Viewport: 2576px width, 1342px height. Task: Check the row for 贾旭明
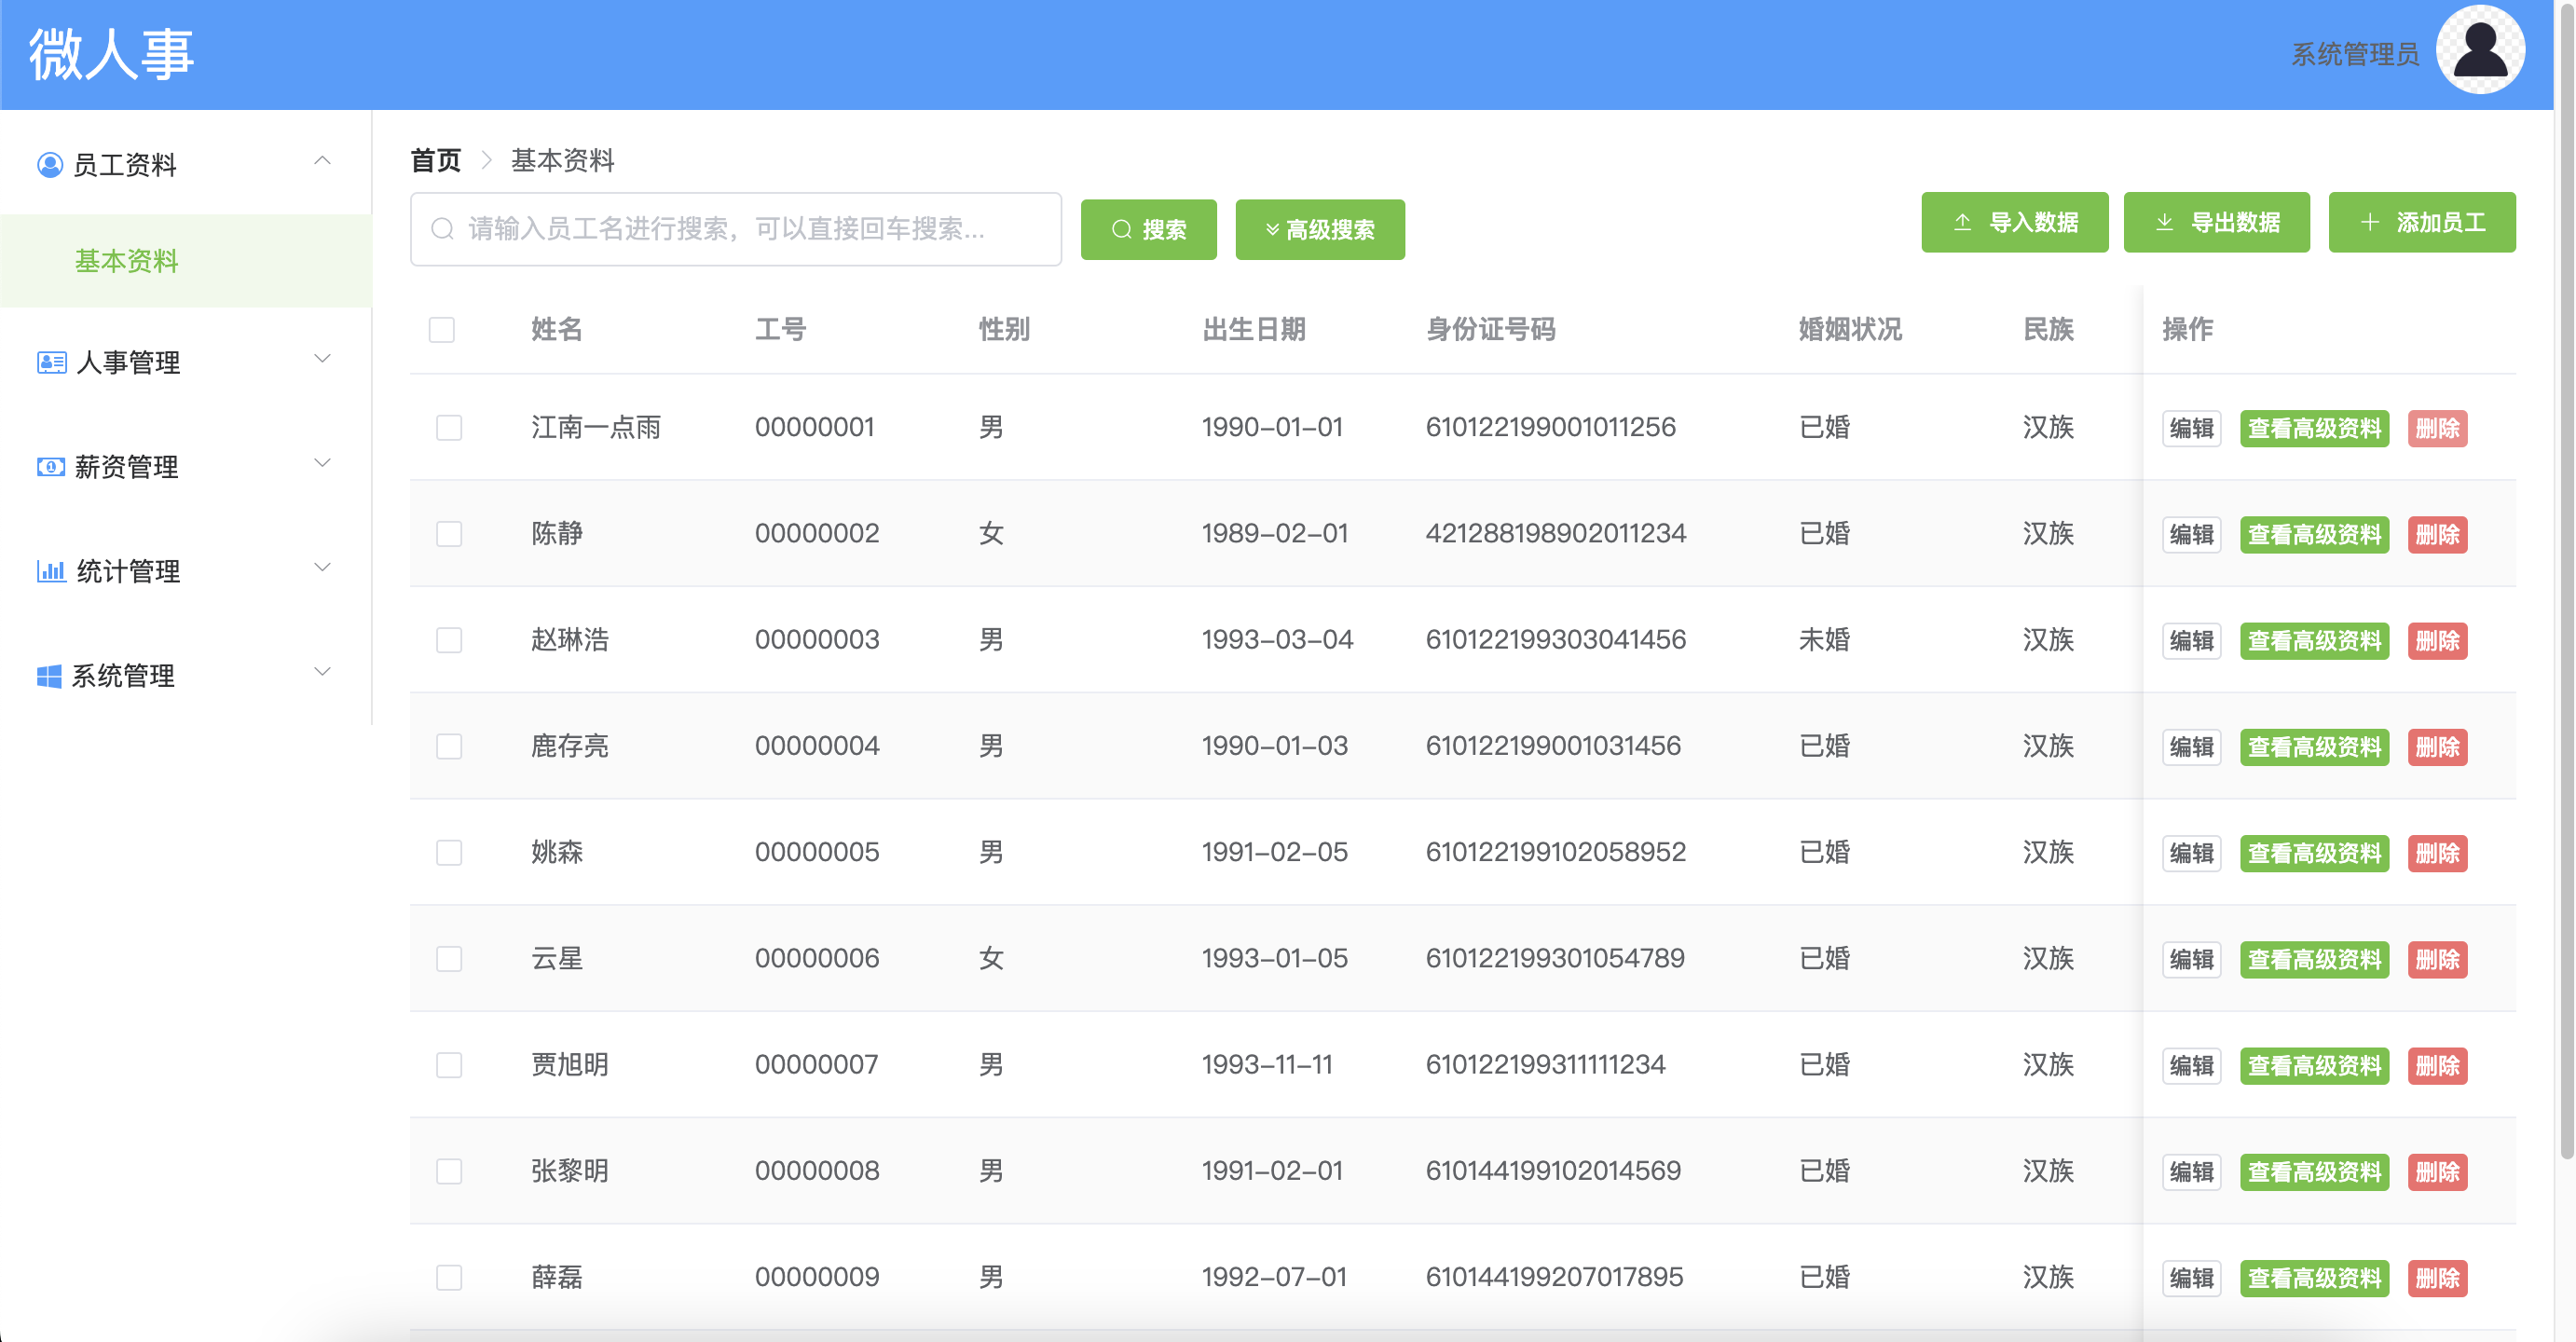449,1065
